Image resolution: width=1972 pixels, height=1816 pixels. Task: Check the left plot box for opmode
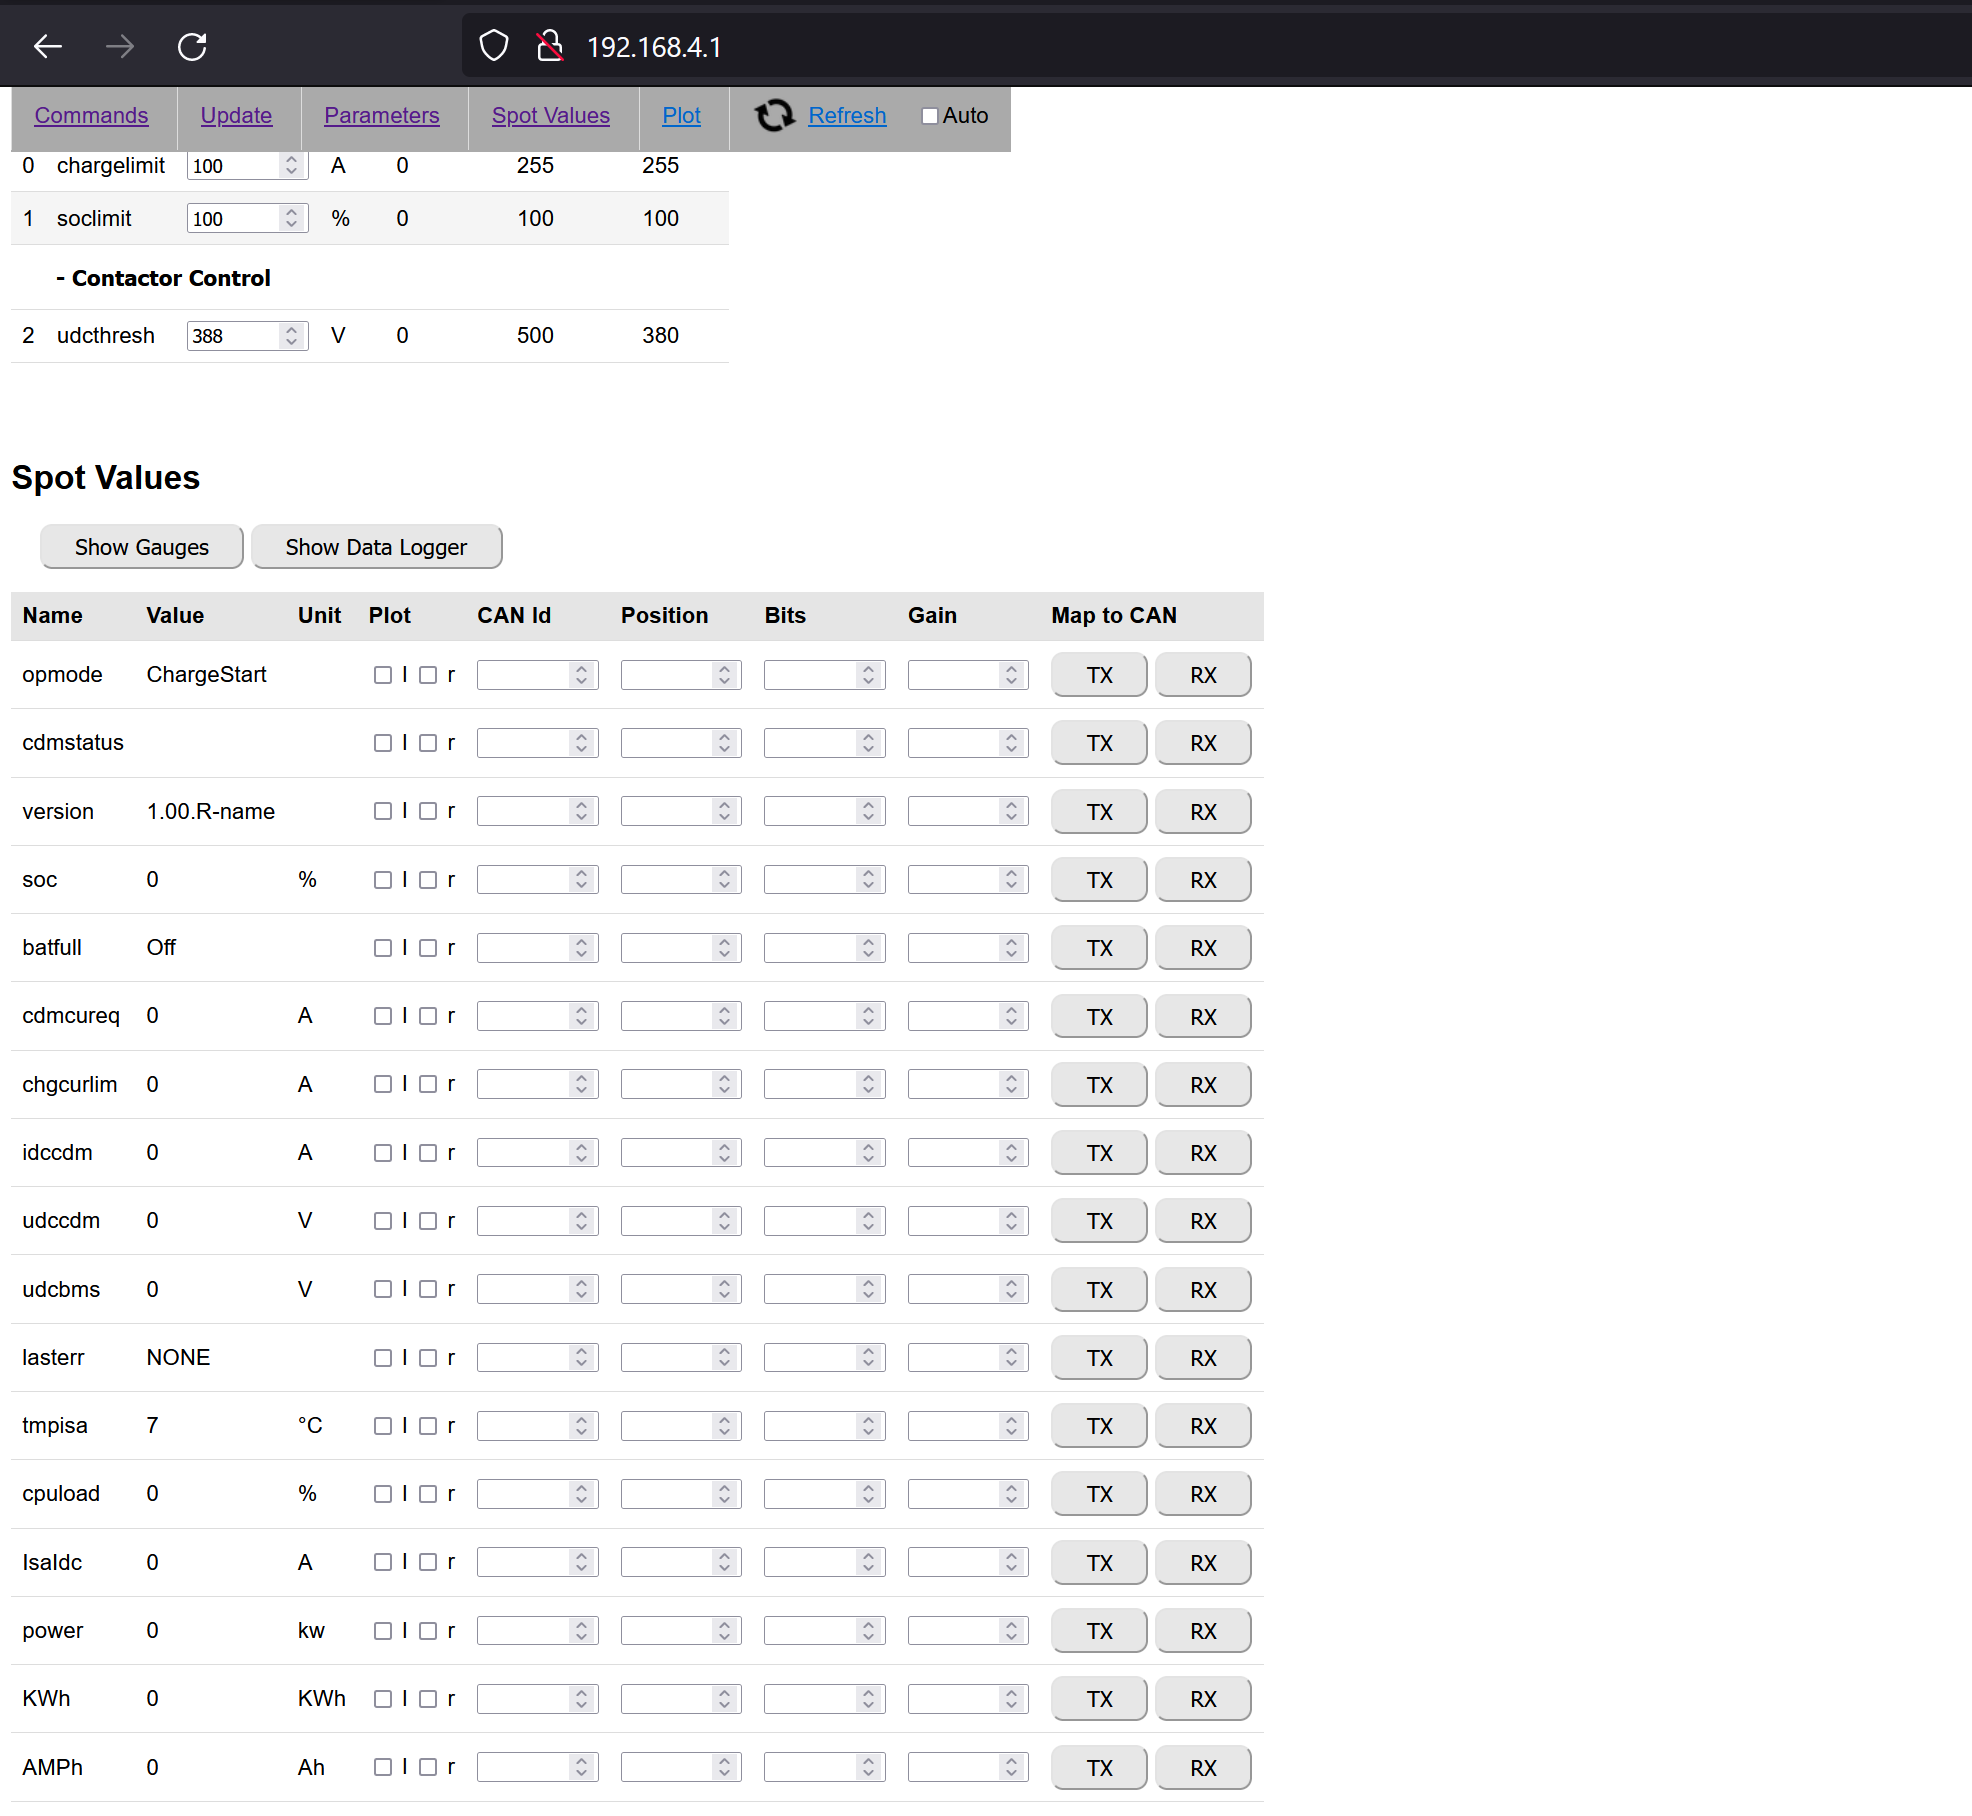[382, 675]
